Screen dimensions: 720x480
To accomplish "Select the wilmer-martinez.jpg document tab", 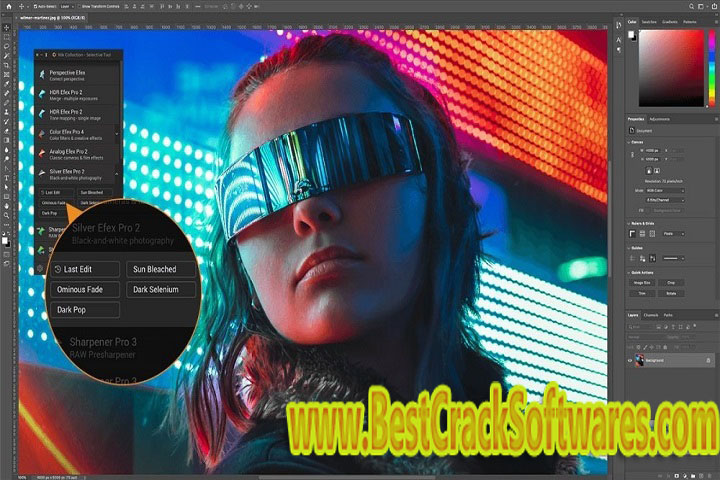I will pos(52,18).
